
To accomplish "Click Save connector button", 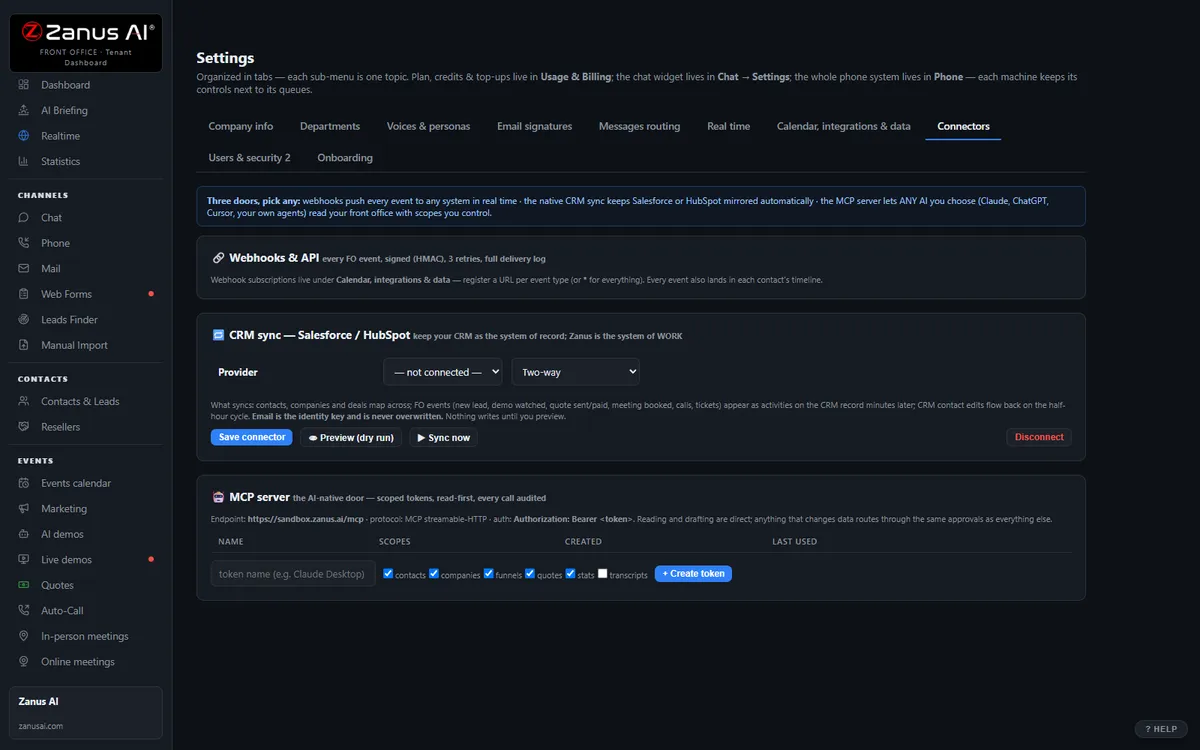I will click(x=252, y=437).
